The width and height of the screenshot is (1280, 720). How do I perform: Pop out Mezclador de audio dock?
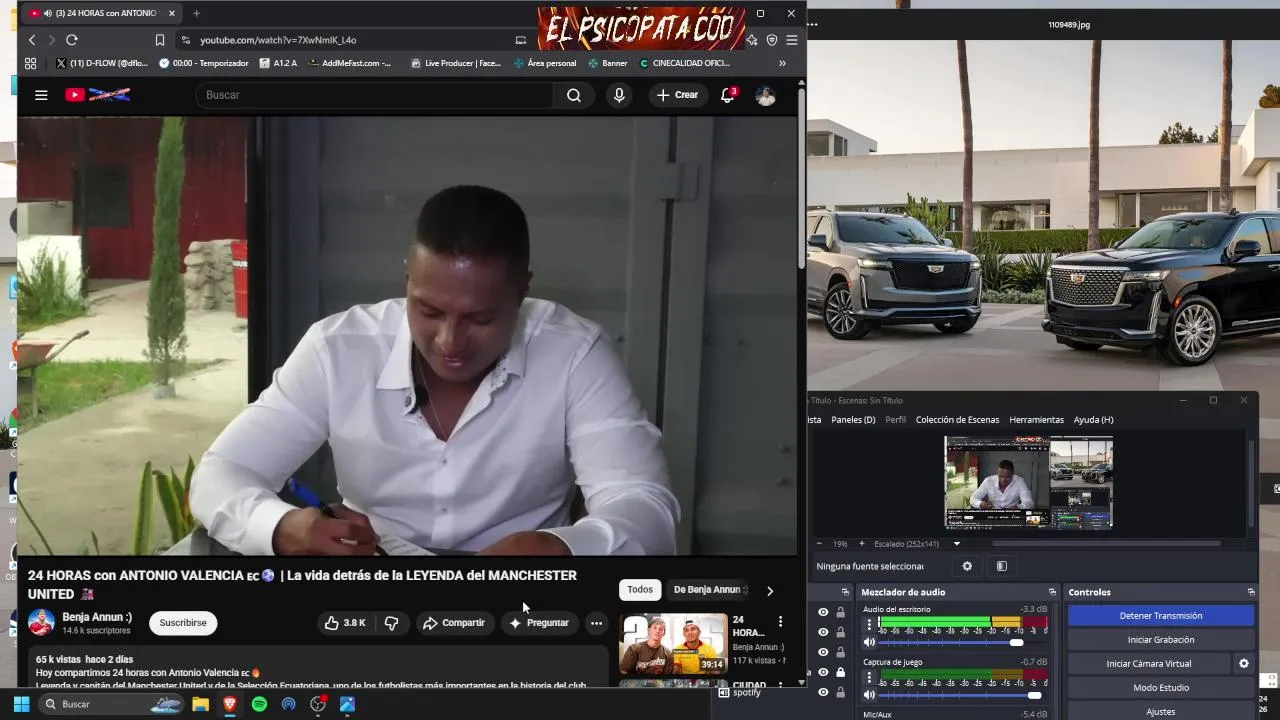[x=1052, y=592]
